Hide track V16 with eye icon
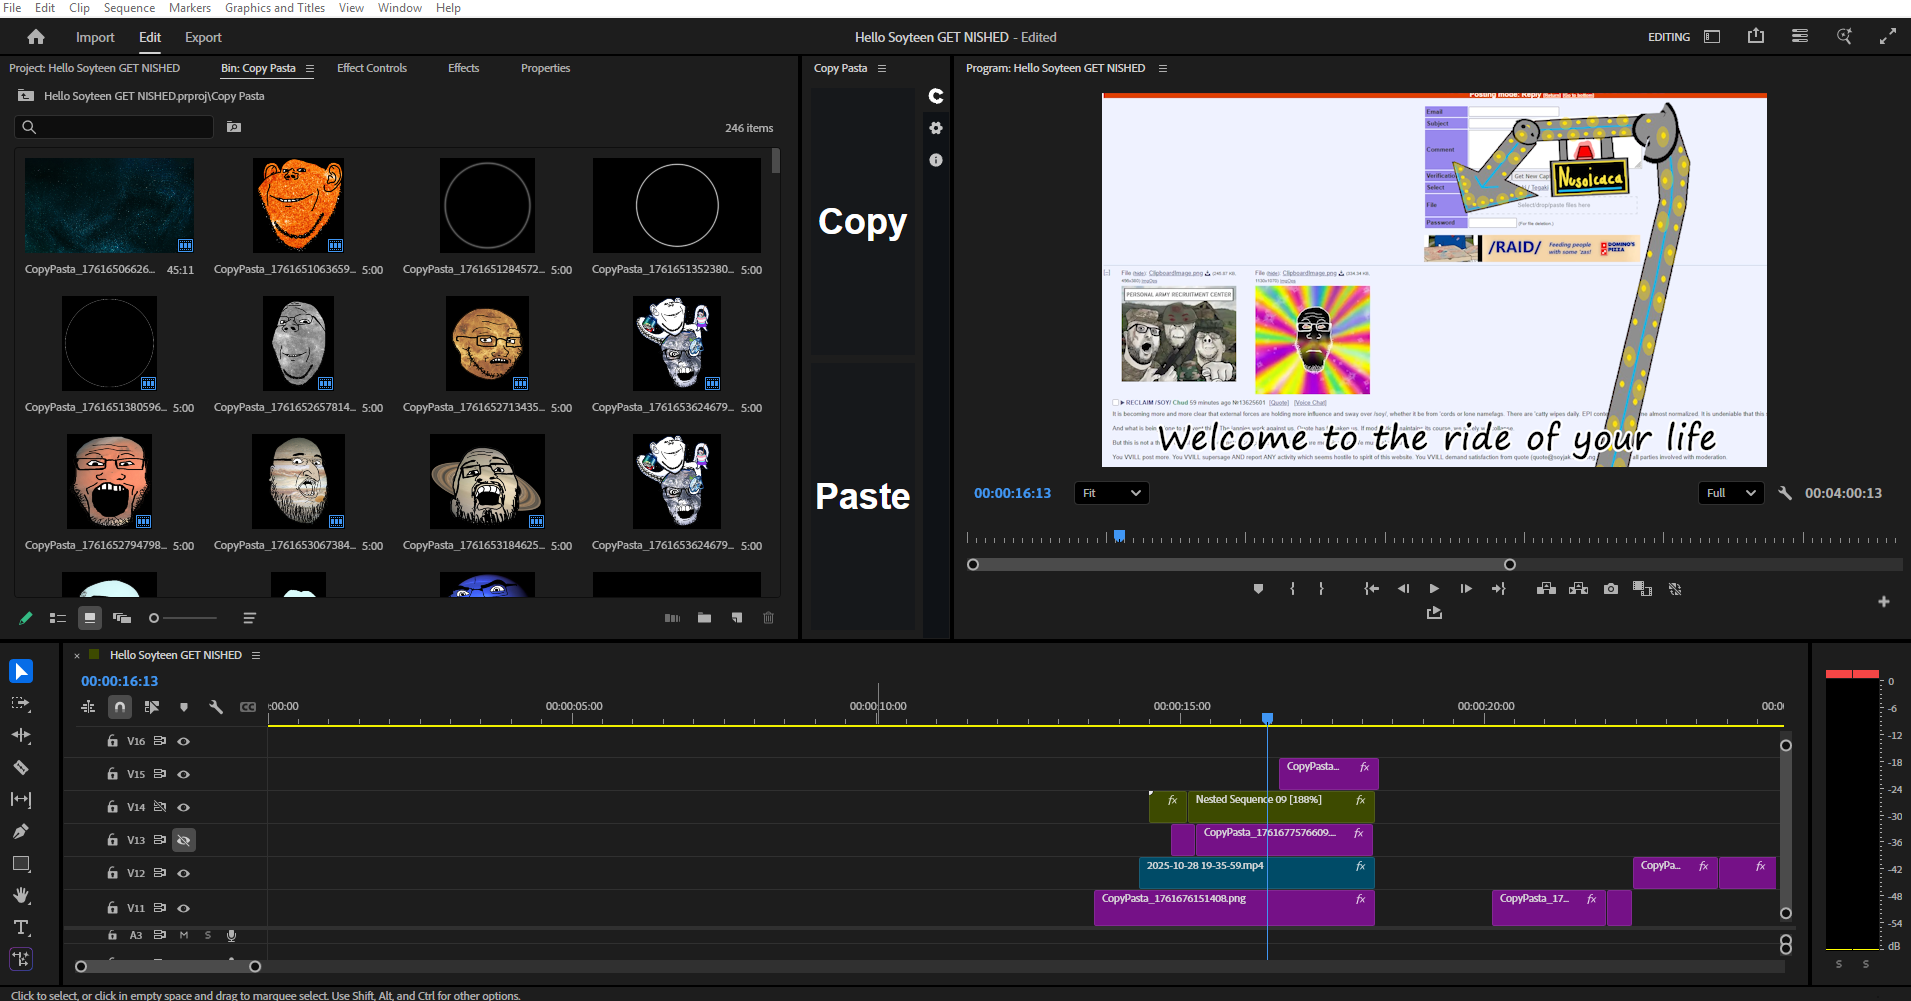 [183, 741]
